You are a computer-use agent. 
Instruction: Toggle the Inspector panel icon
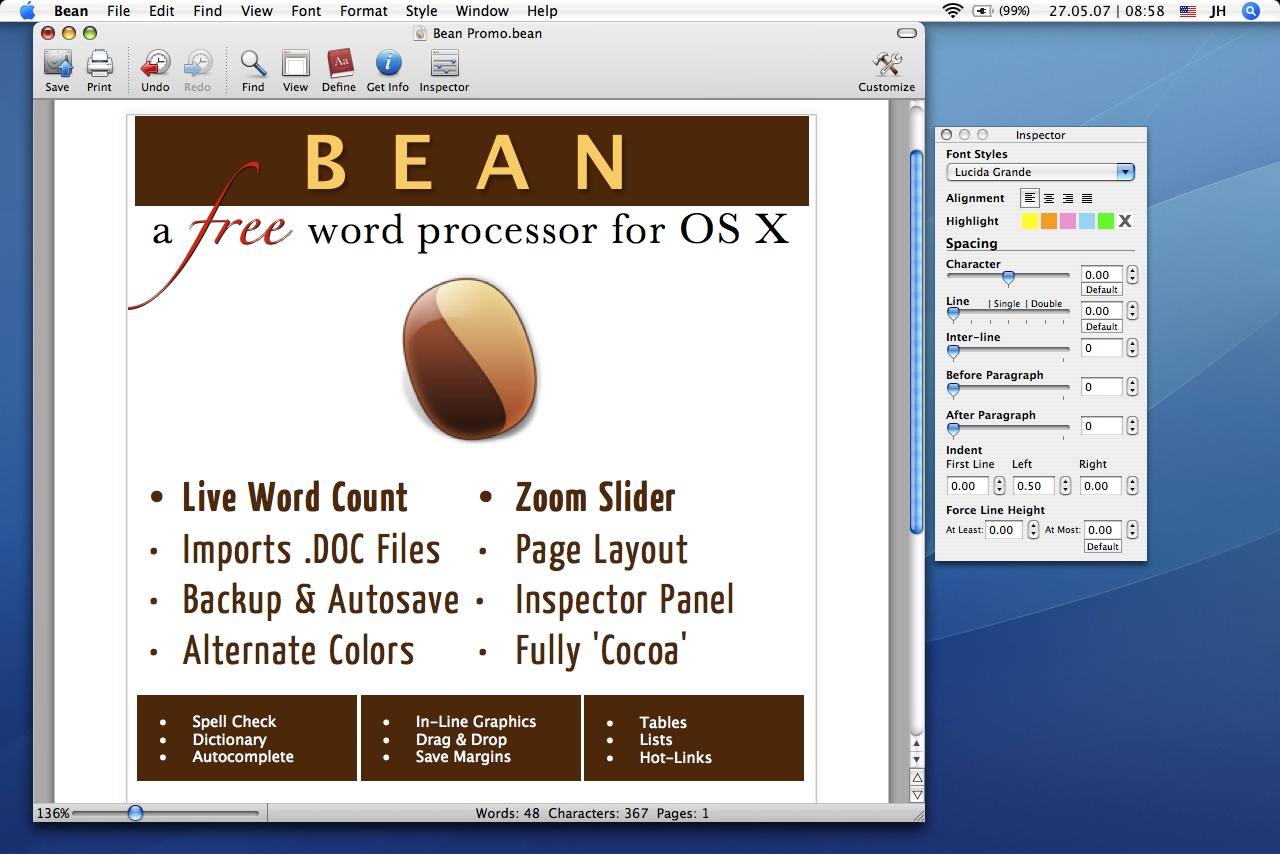pyautogui.click(x=444, y=66)
